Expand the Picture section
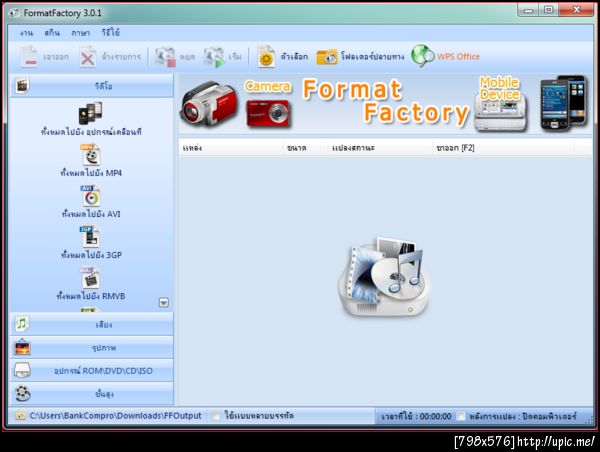 [92, 348]
